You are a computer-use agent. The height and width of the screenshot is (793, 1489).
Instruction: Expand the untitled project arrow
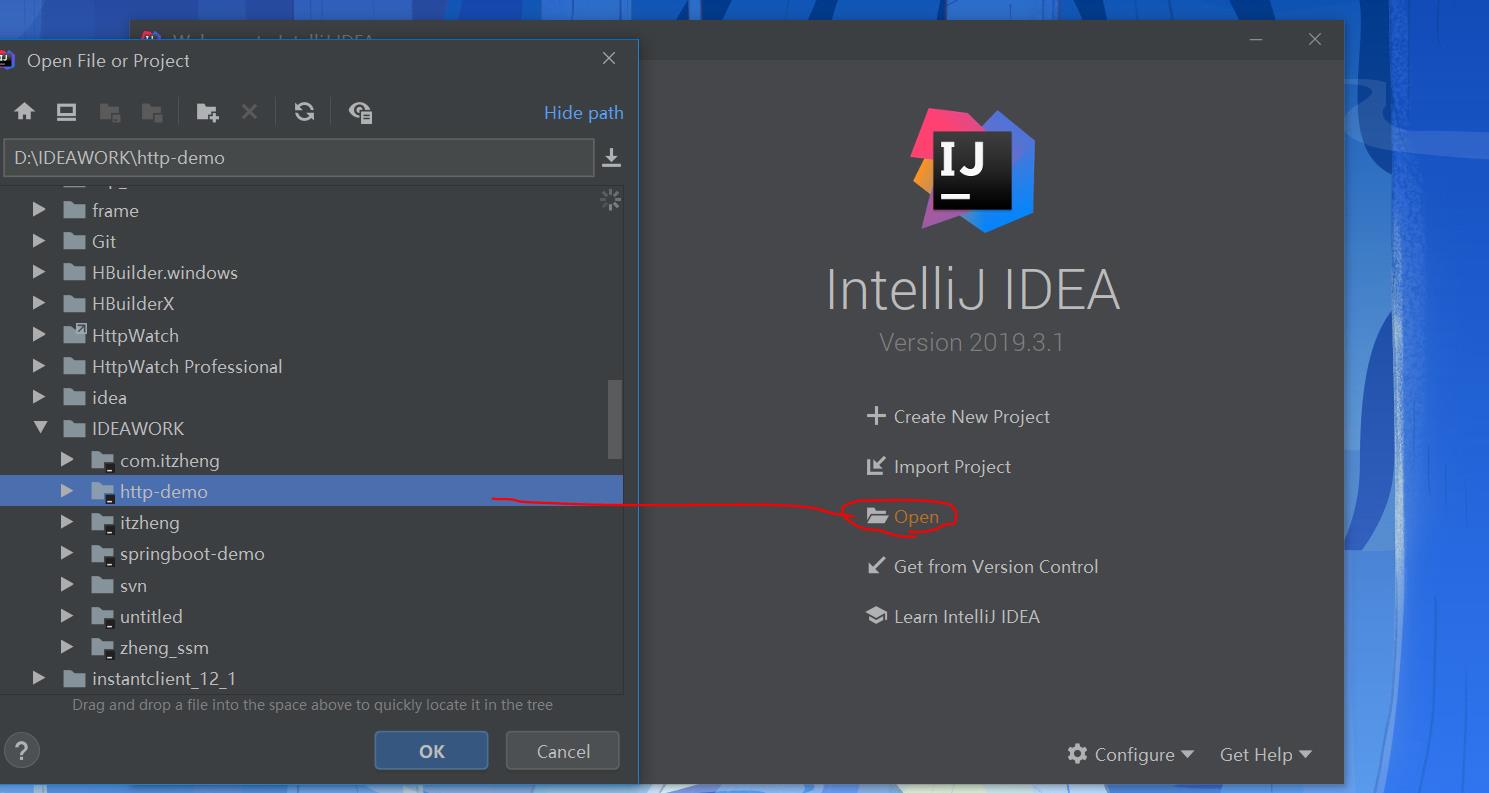tap(67, 616)
